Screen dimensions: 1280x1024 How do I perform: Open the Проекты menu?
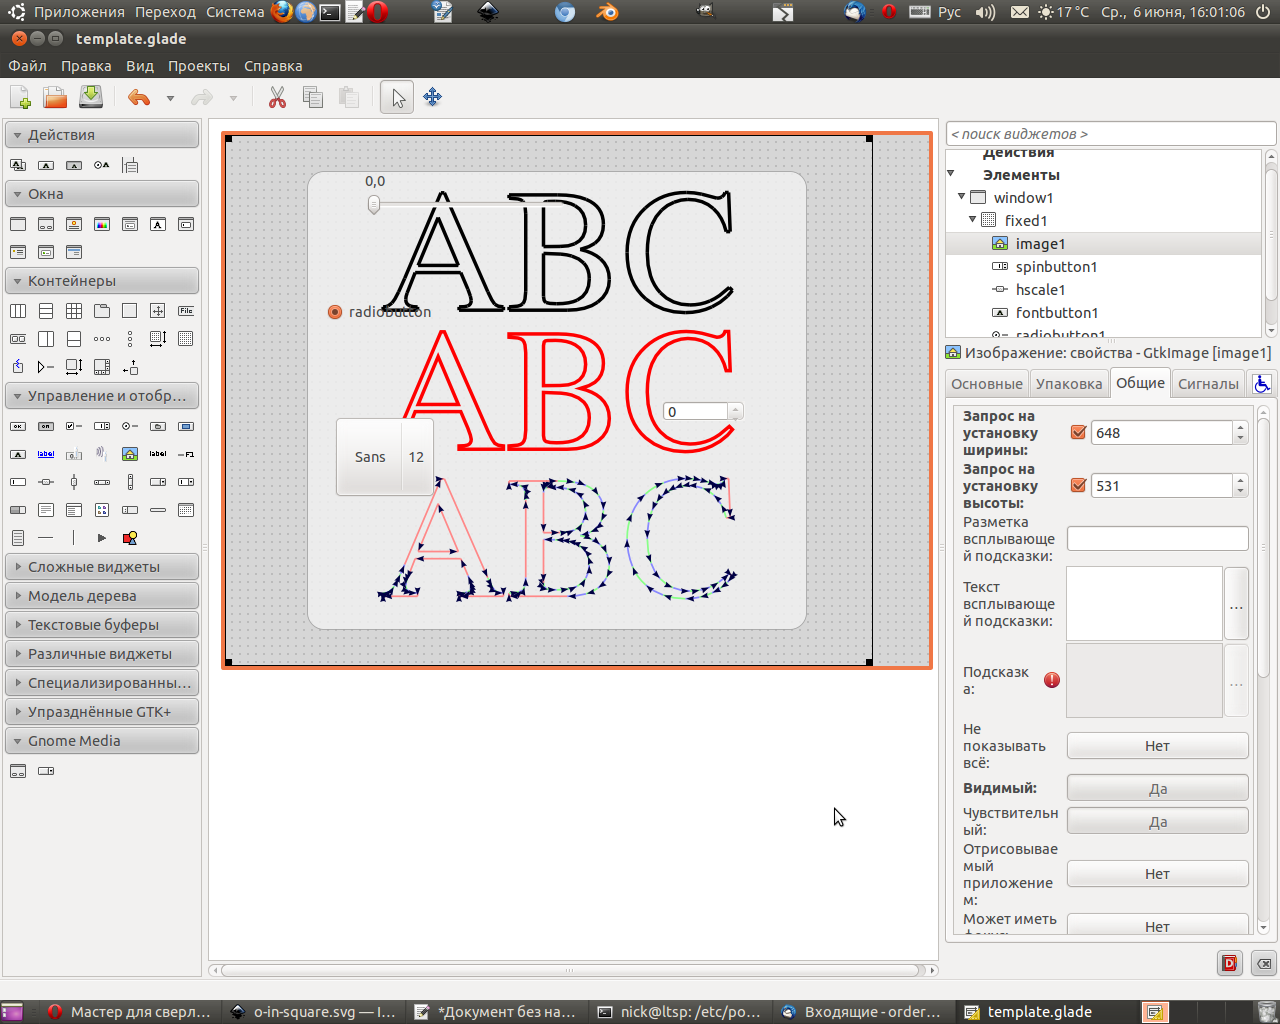[198, 66]
